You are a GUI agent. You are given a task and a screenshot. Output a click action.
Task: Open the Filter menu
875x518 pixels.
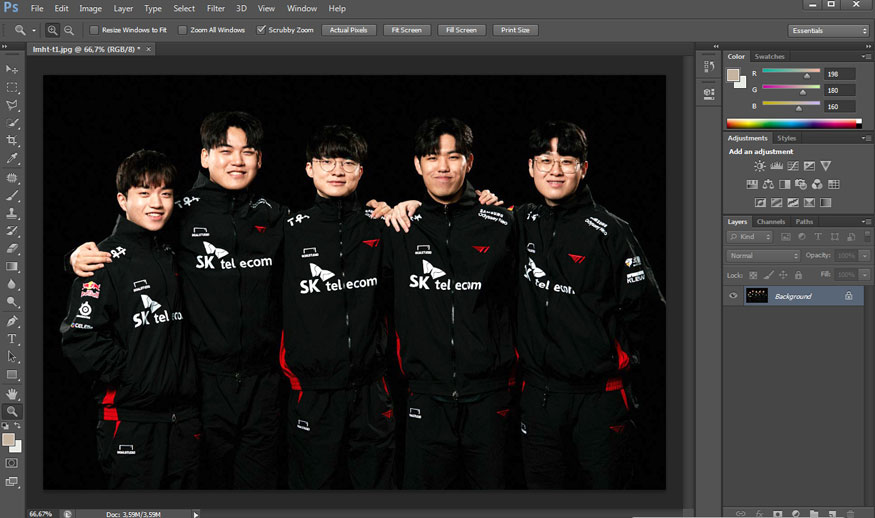[x=216, y=8]
